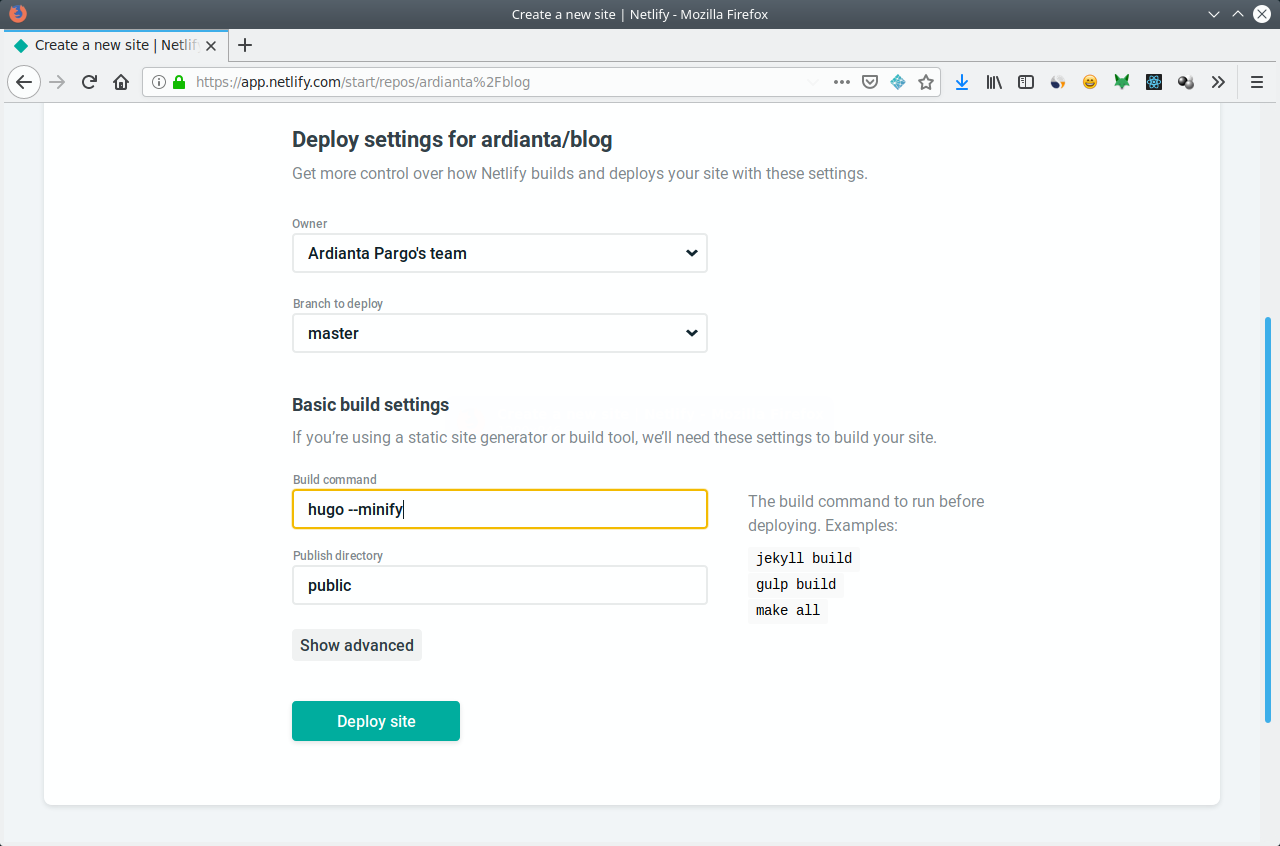Go to Firefox home page icon
Viewport: 1280px width, 846px height.
121,82
